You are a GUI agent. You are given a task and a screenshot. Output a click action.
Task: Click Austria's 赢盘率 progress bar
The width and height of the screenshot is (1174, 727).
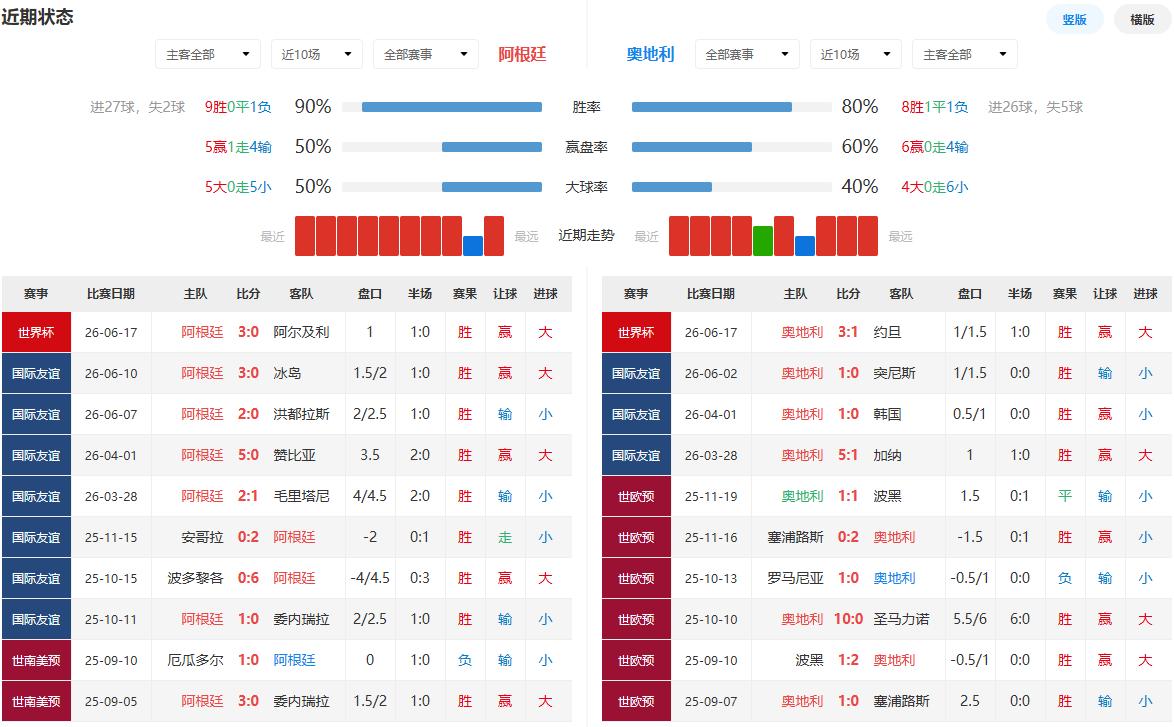[x=732, y=147]
